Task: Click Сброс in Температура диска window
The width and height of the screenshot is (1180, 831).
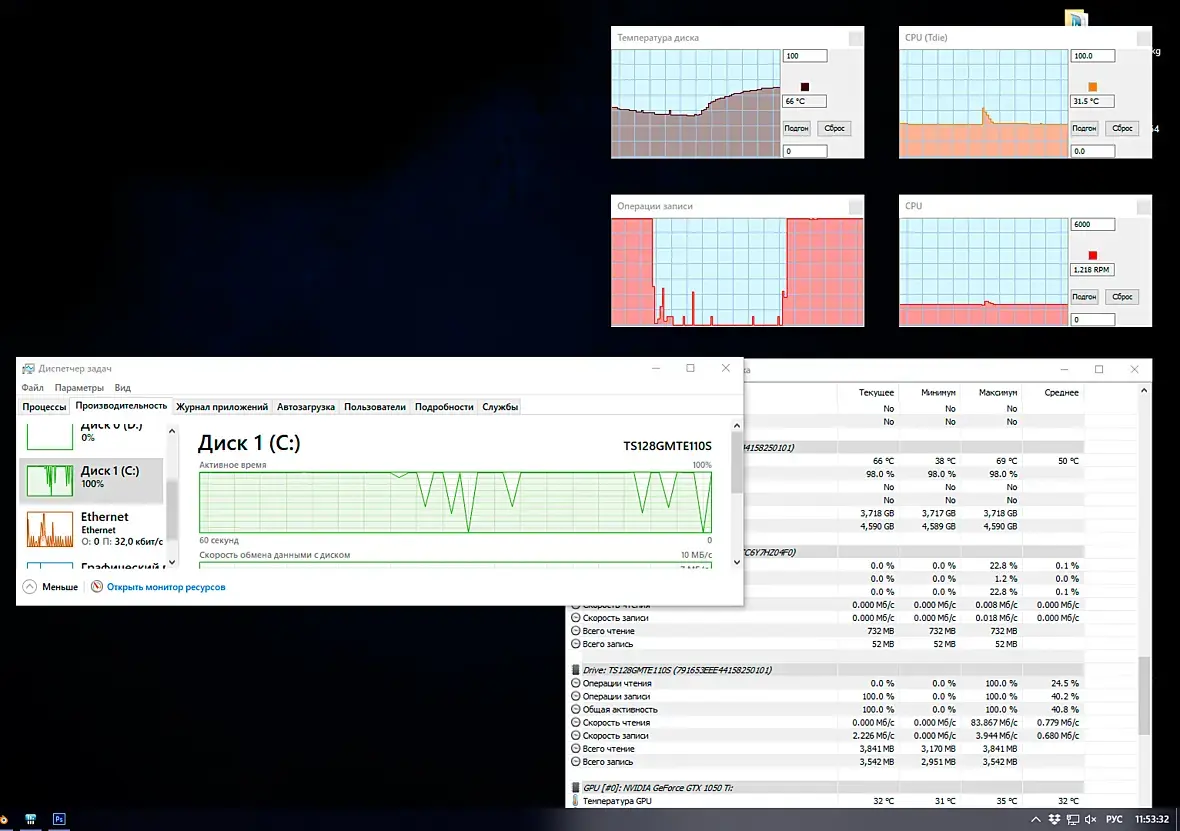Action: click(x=835, y=128)
